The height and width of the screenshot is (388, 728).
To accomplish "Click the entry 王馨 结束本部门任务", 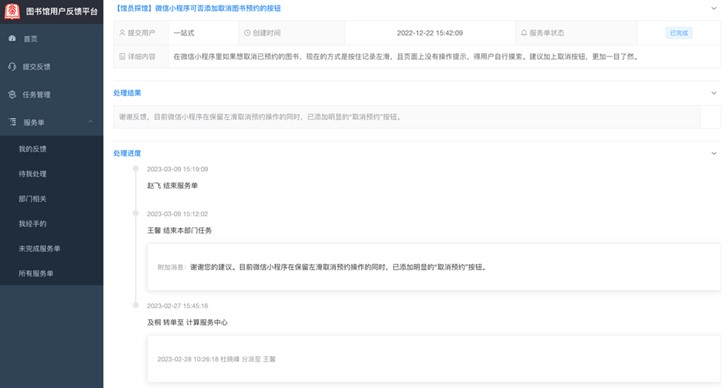I will 179,231.
